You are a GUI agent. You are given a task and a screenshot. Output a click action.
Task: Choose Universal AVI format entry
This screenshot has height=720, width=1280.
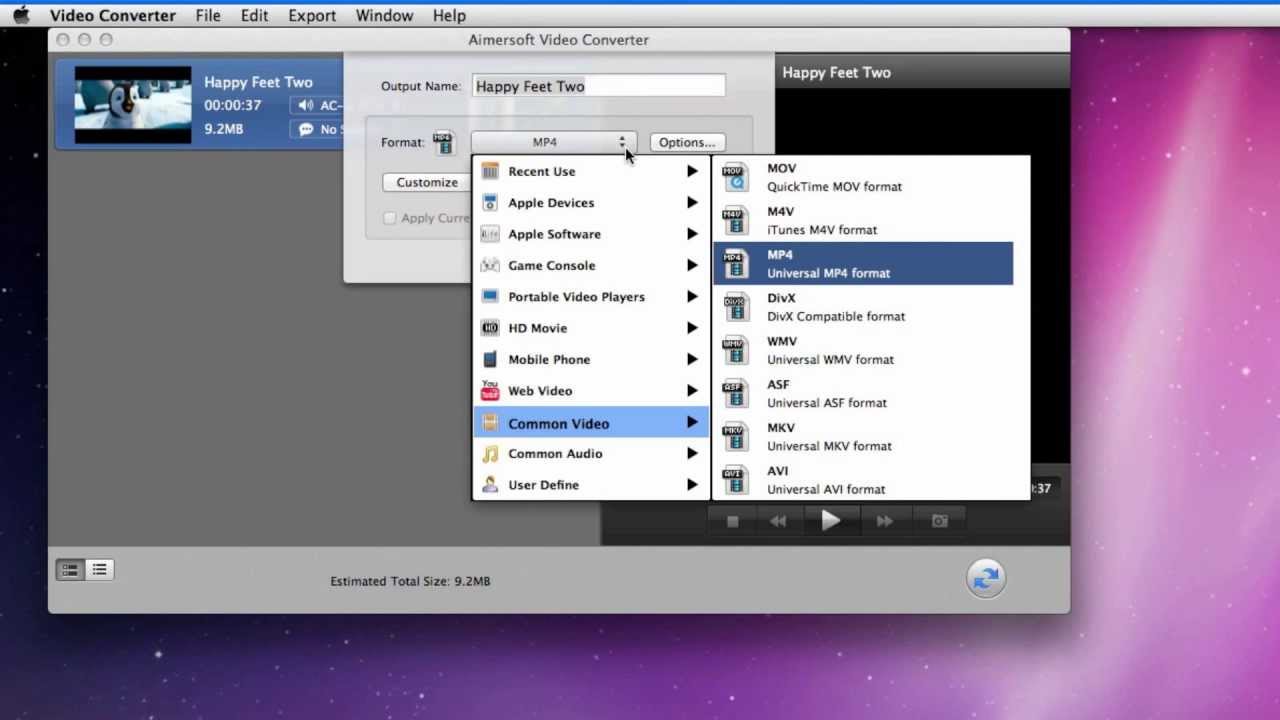point(862,480)
